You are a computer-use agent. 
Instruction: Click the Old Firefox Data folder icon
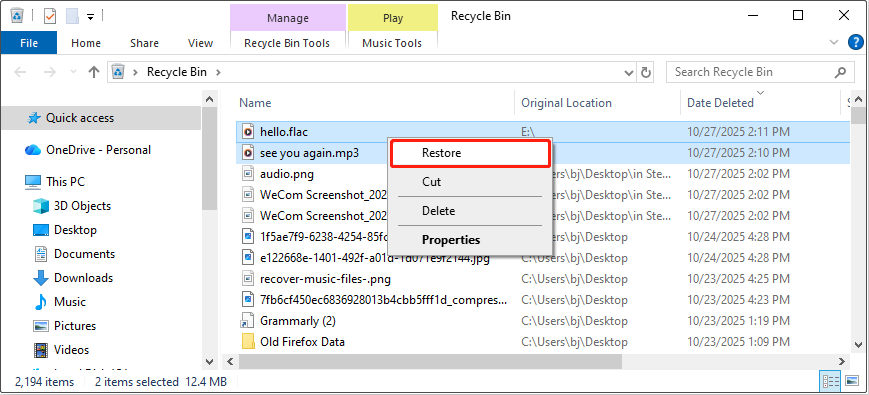(x=248, y=341)
